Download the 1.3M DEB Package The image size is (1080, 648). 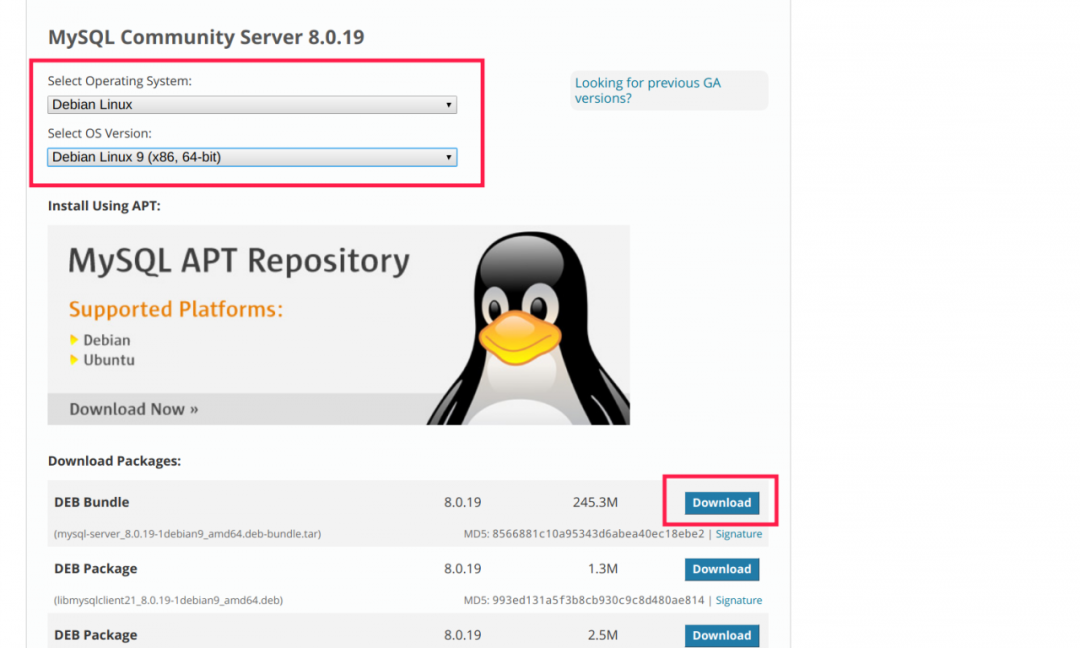[722, 569]
